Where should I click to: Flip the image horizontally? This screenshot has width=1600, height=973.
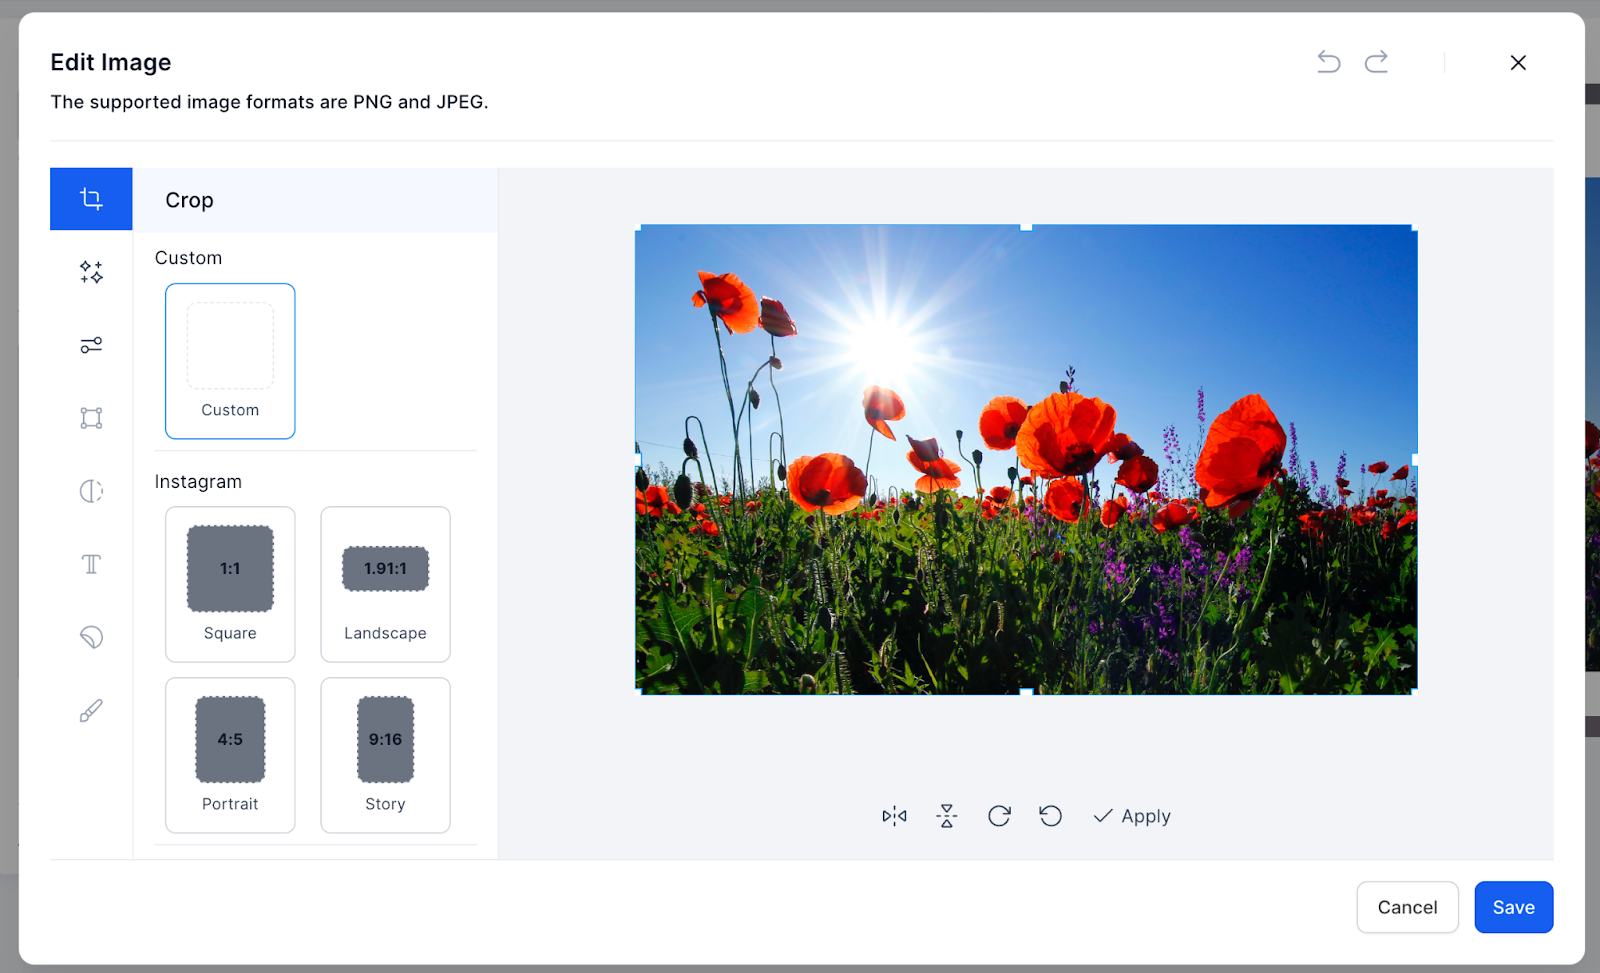(x=894, y=816)
